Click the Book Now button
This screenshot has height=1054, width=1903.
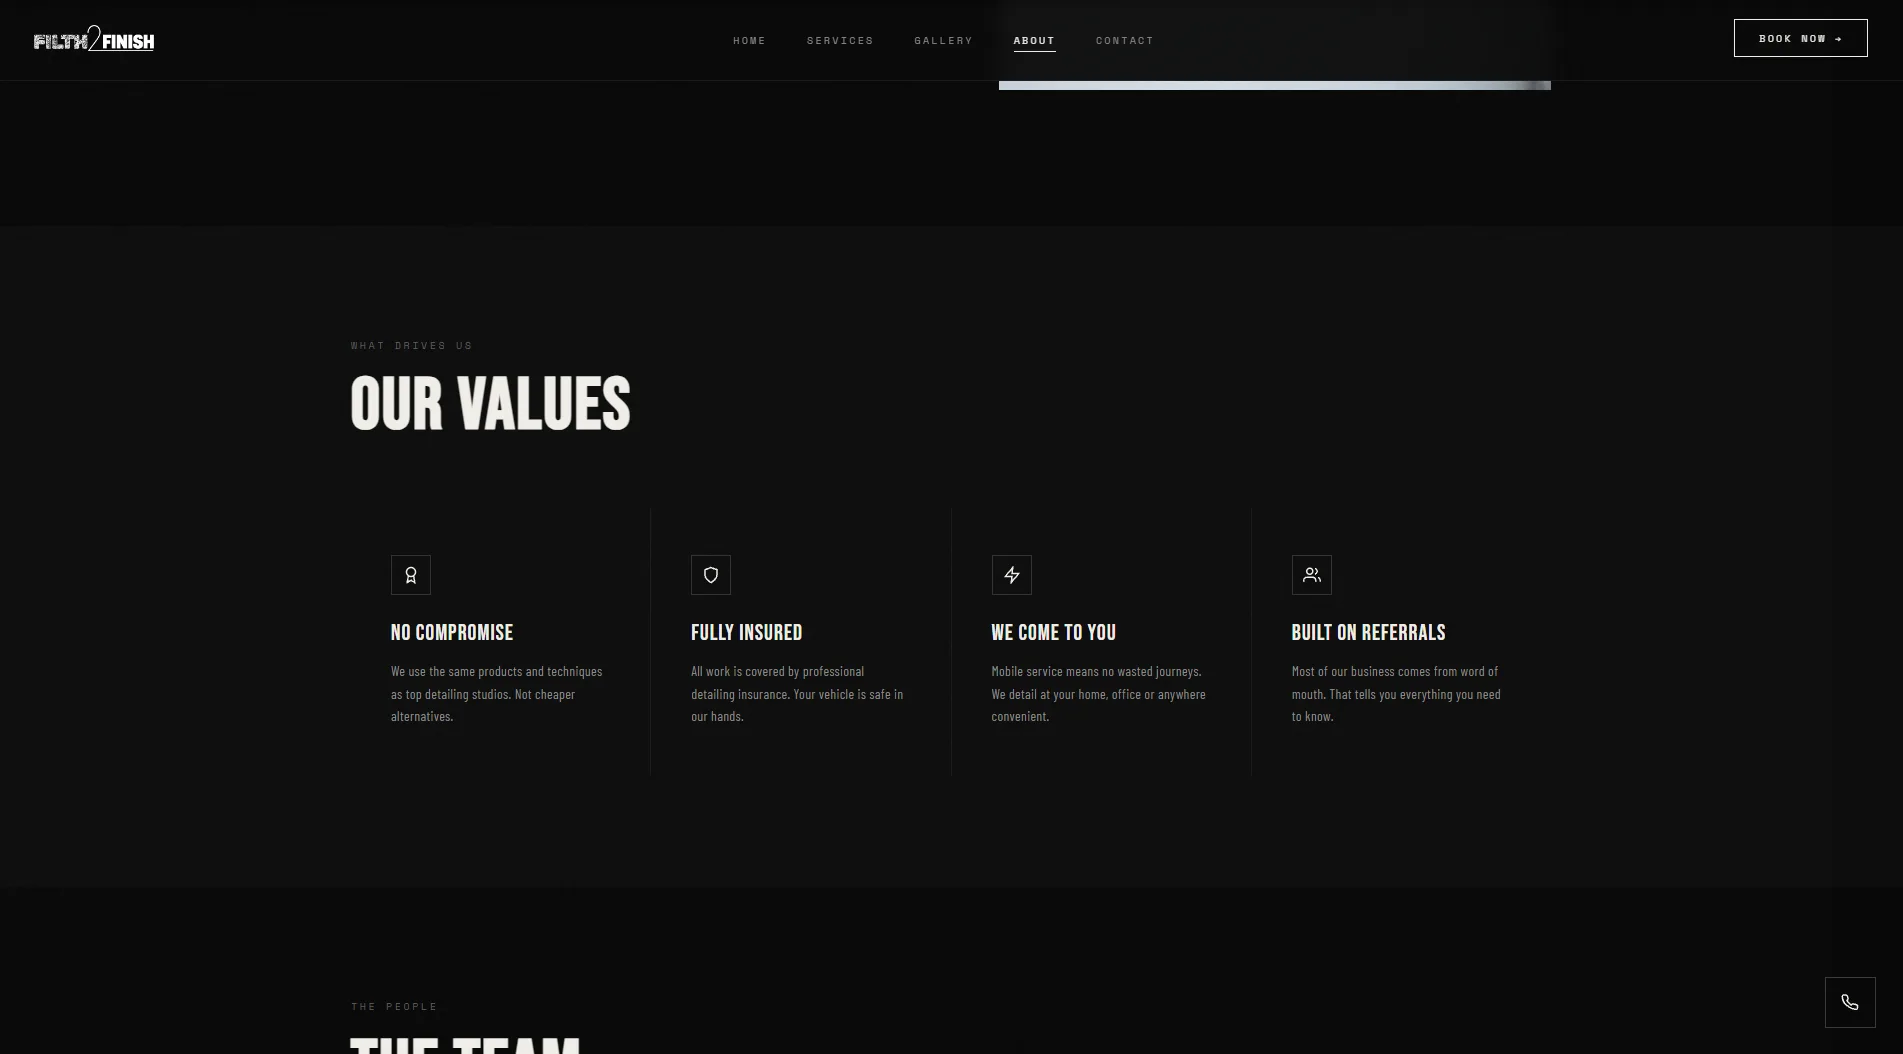[x=1800, y=38]
